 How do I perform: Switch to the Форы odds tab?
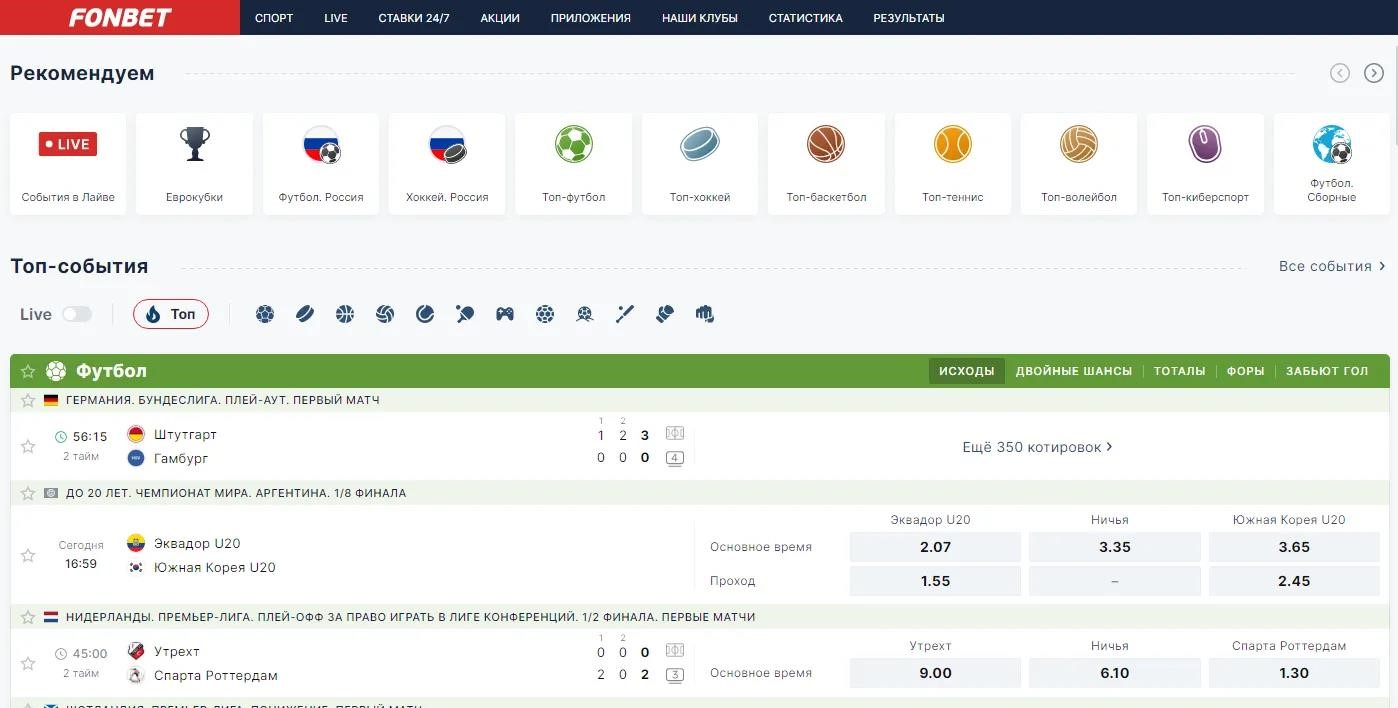tap(1246, 371)
